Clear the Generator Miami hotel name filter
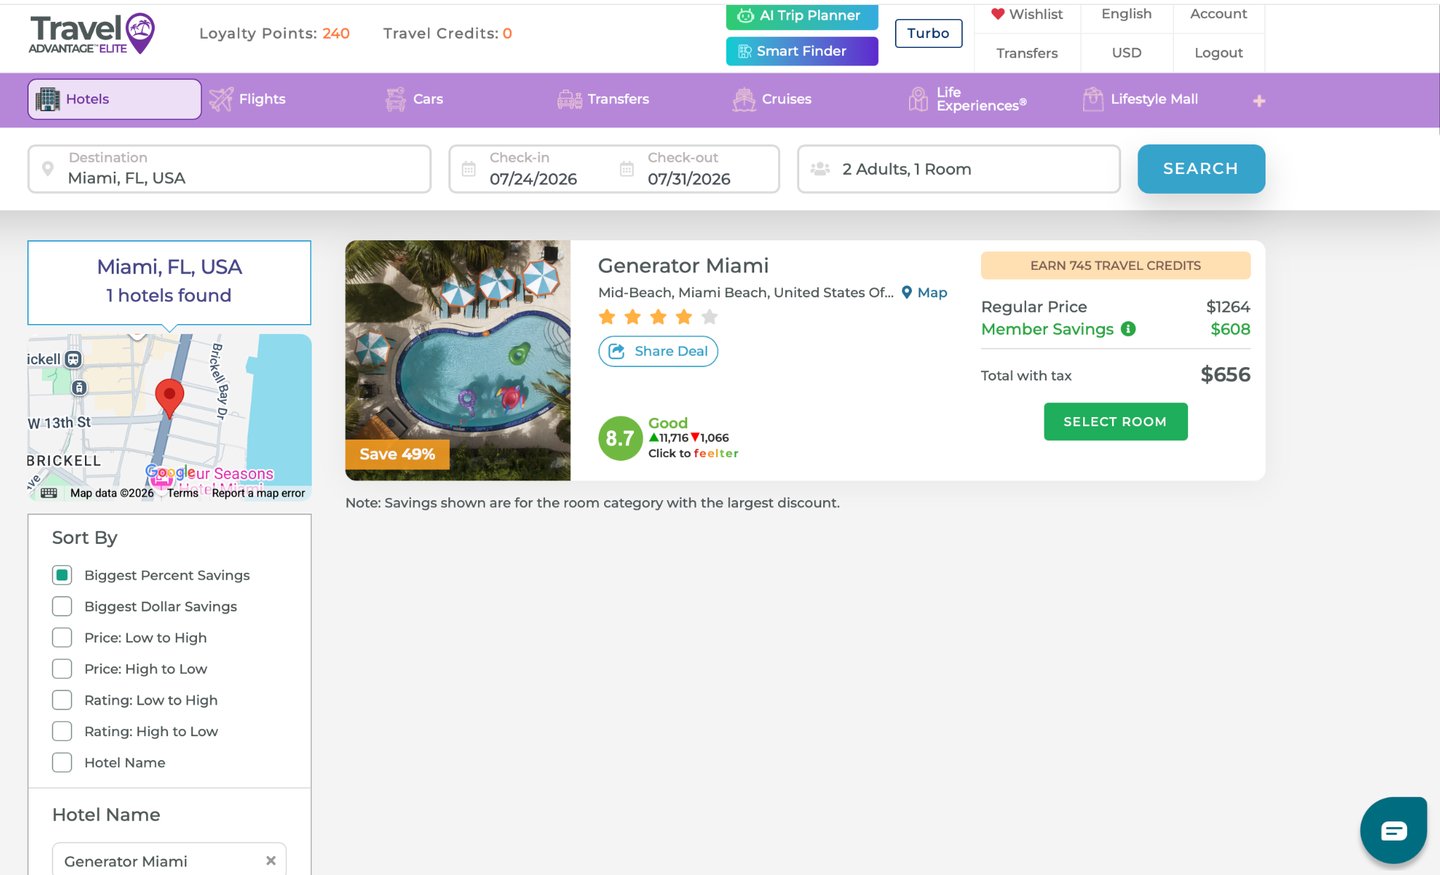 270,861
